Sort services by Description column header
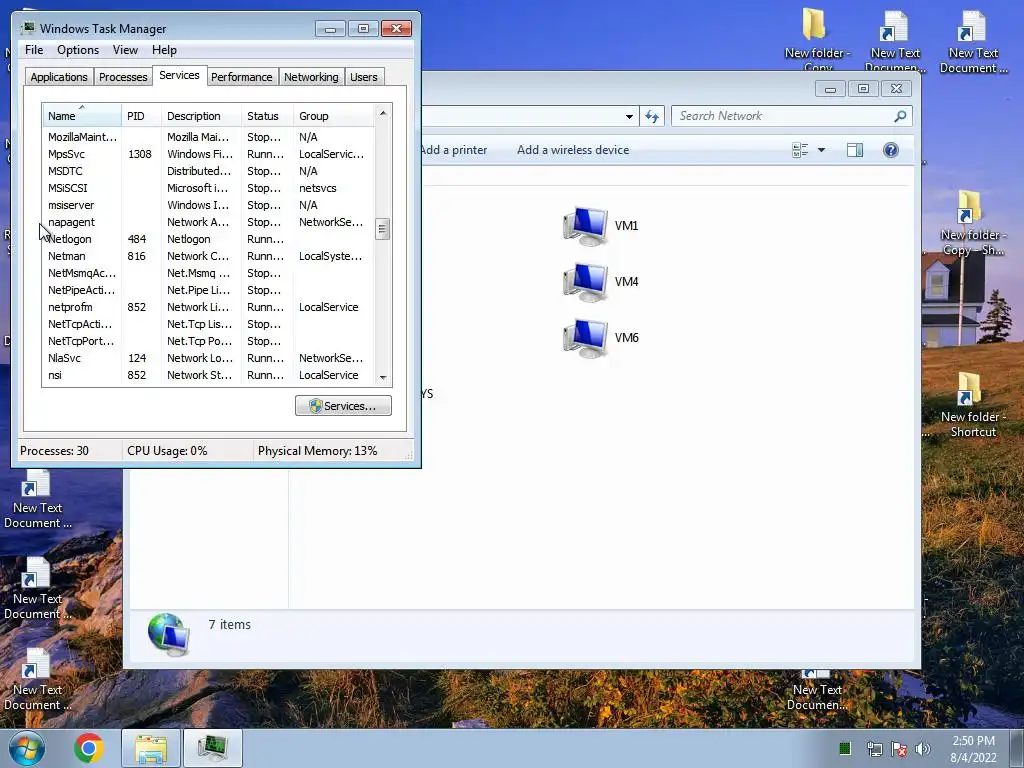Screen dimensions: 1024x768 tap(201, 116)
